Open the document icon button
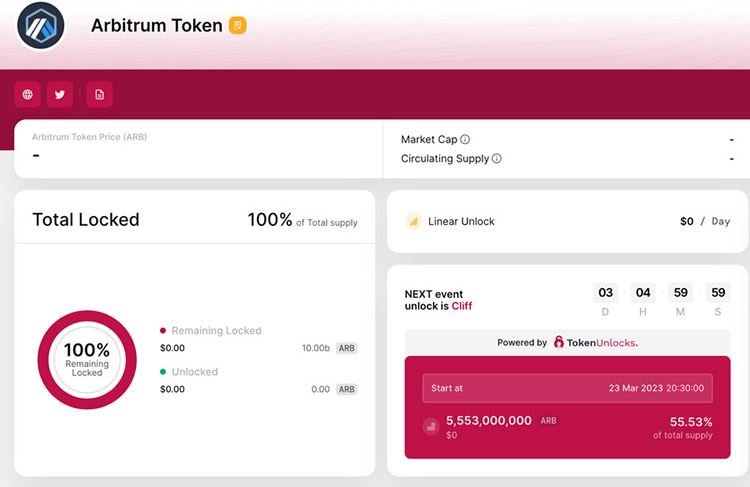750x487 pixels. (x=99, y=95)
